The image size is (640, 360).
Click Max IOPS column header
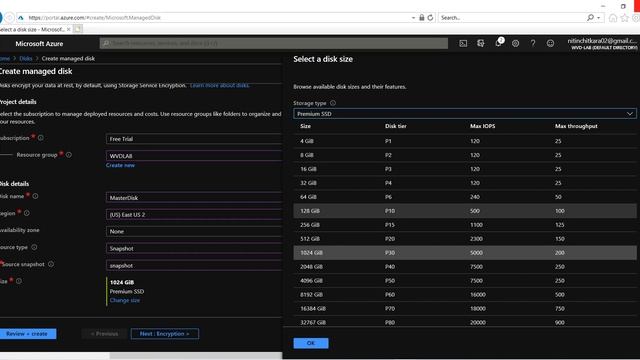point(482,126)
